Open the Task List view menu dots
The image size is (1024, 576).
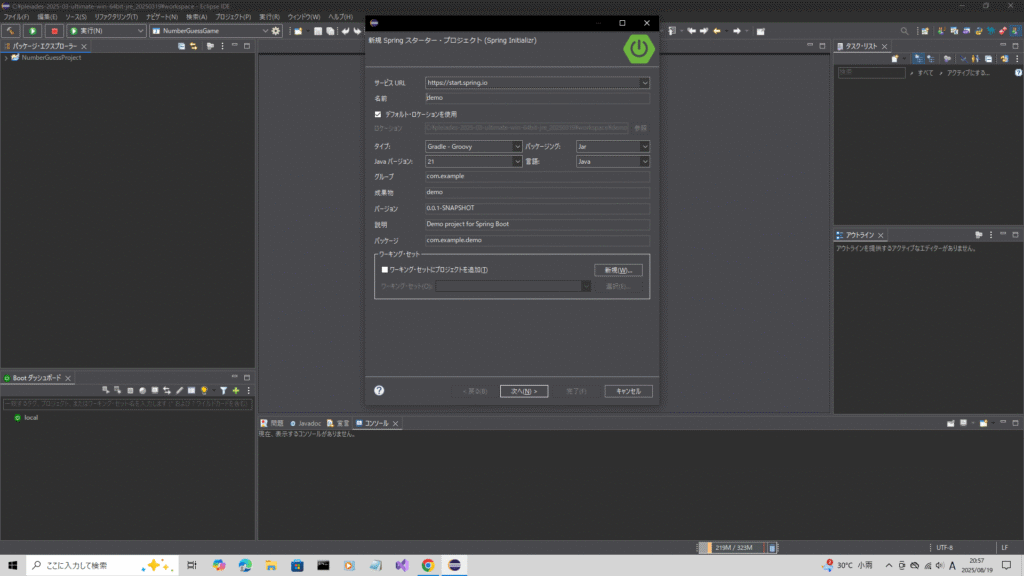(1017, 59)
